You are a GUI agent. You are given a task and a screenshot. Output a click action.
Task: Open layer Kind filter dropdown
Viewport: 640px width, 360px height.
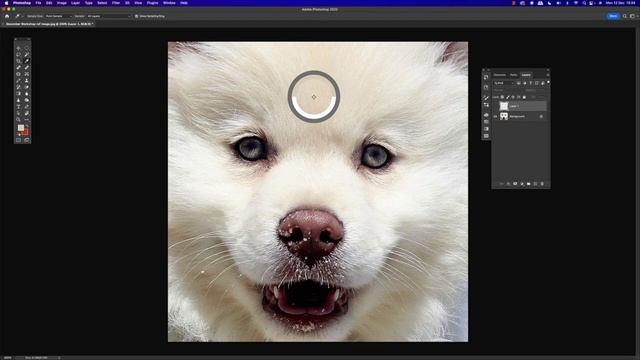[504, 83]
